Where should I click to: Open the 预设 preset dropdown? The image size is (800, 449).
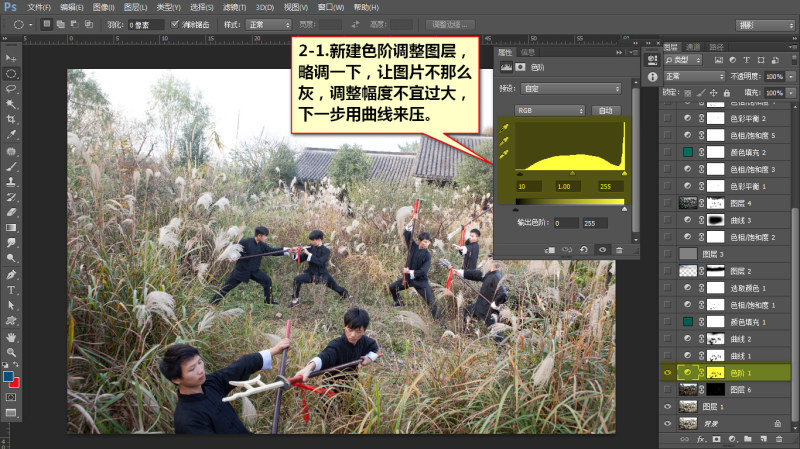coord(571,88)
